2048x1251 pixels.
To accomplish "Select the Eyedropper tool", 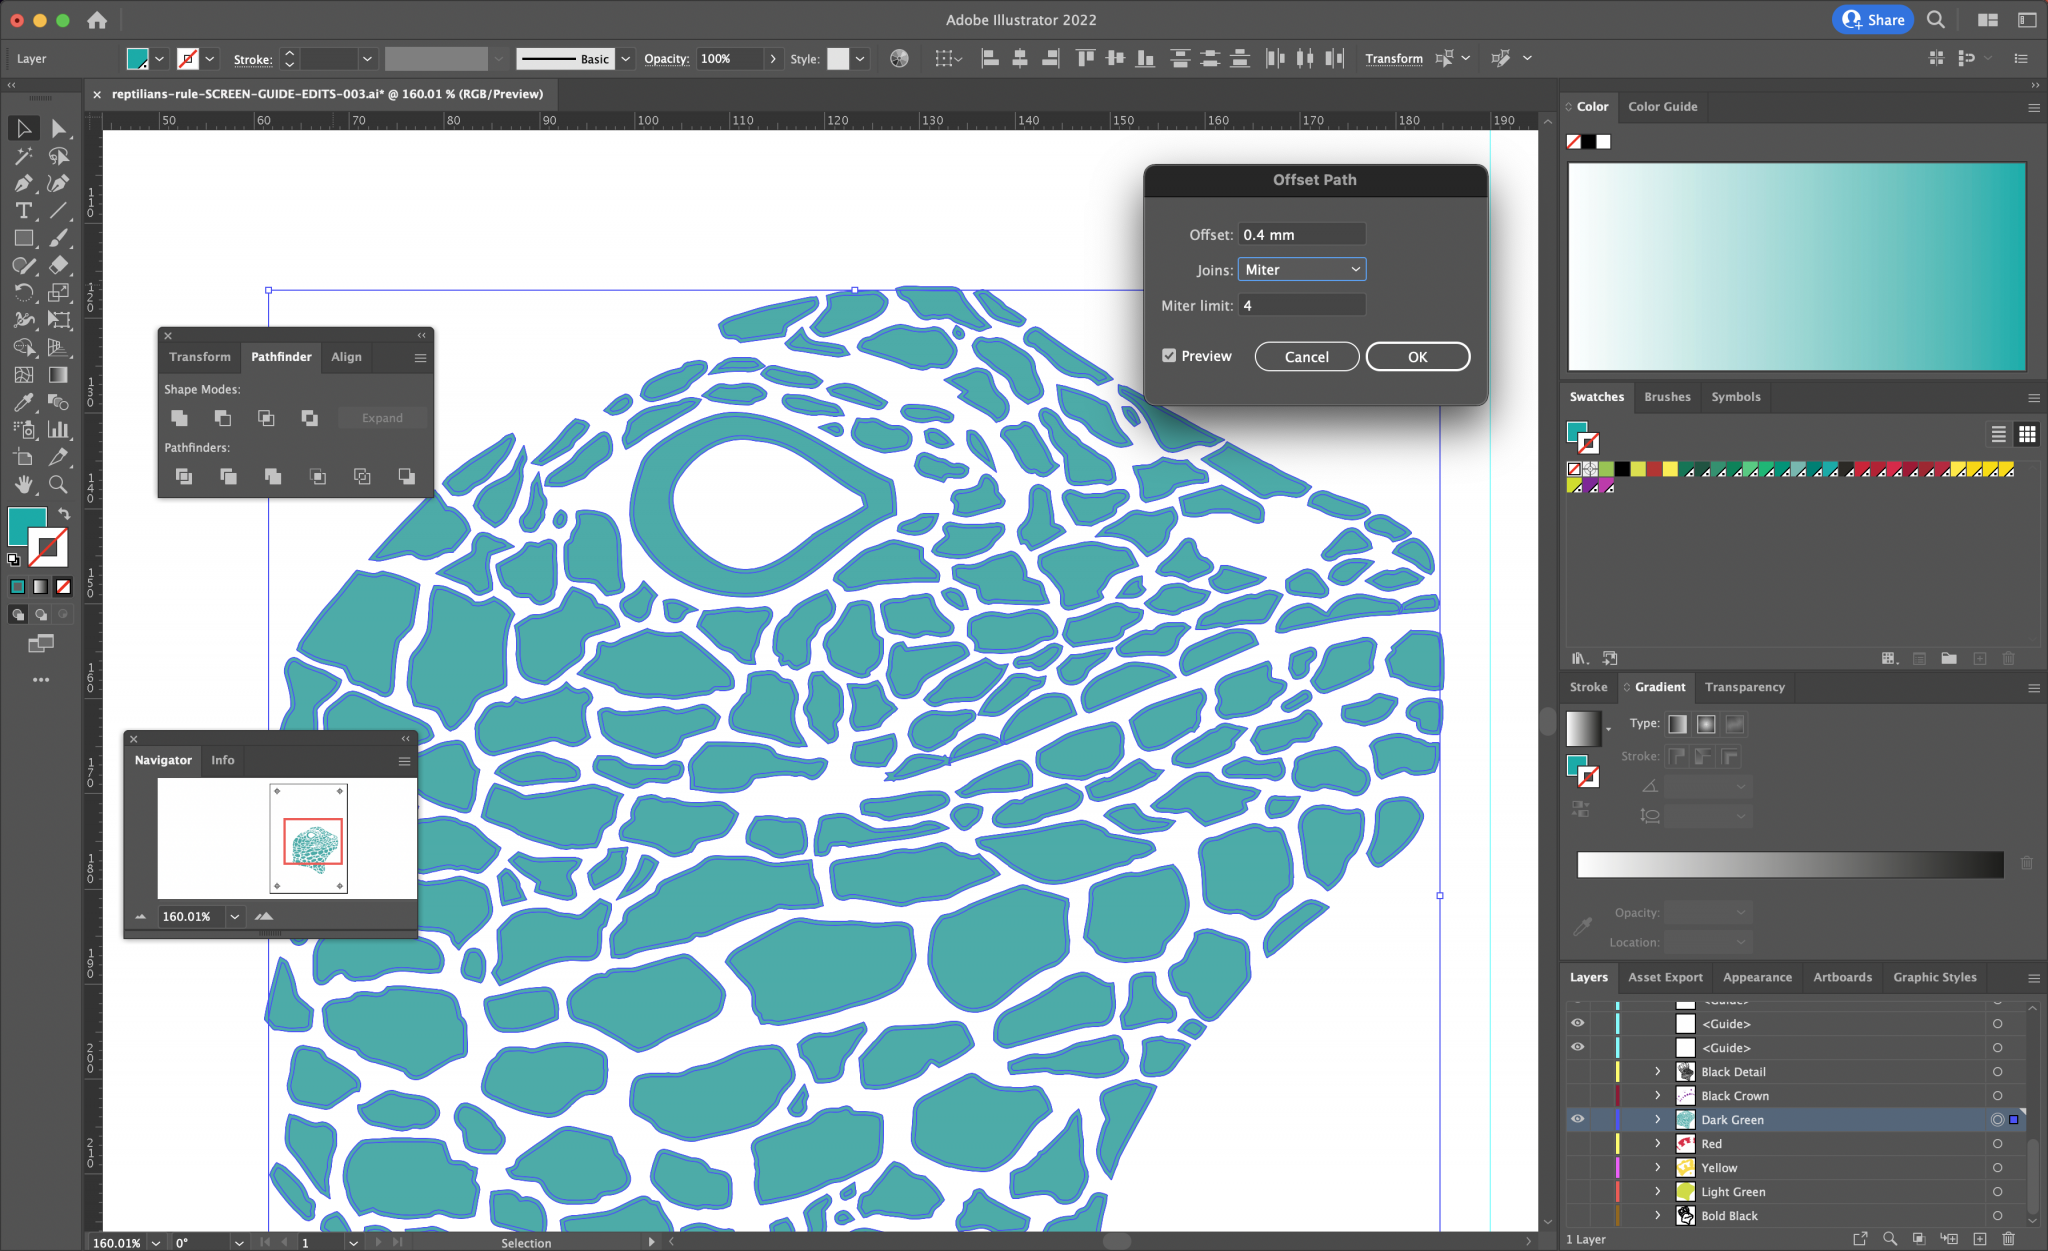I will 24,402.
